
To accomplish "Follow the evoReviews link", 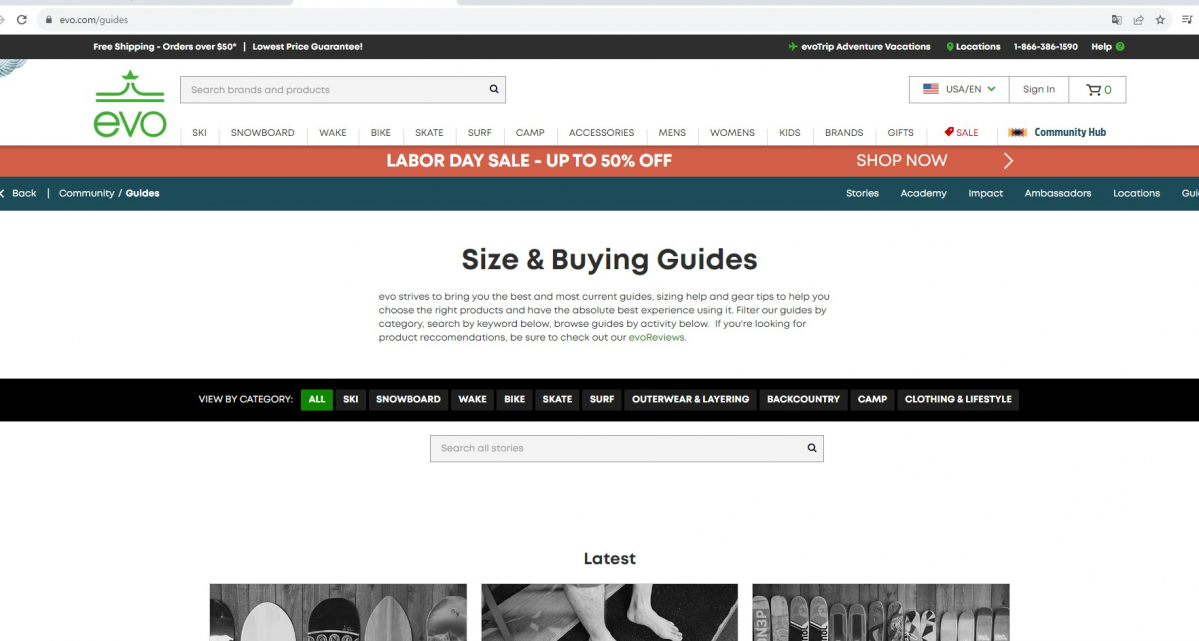I will 656,337.
